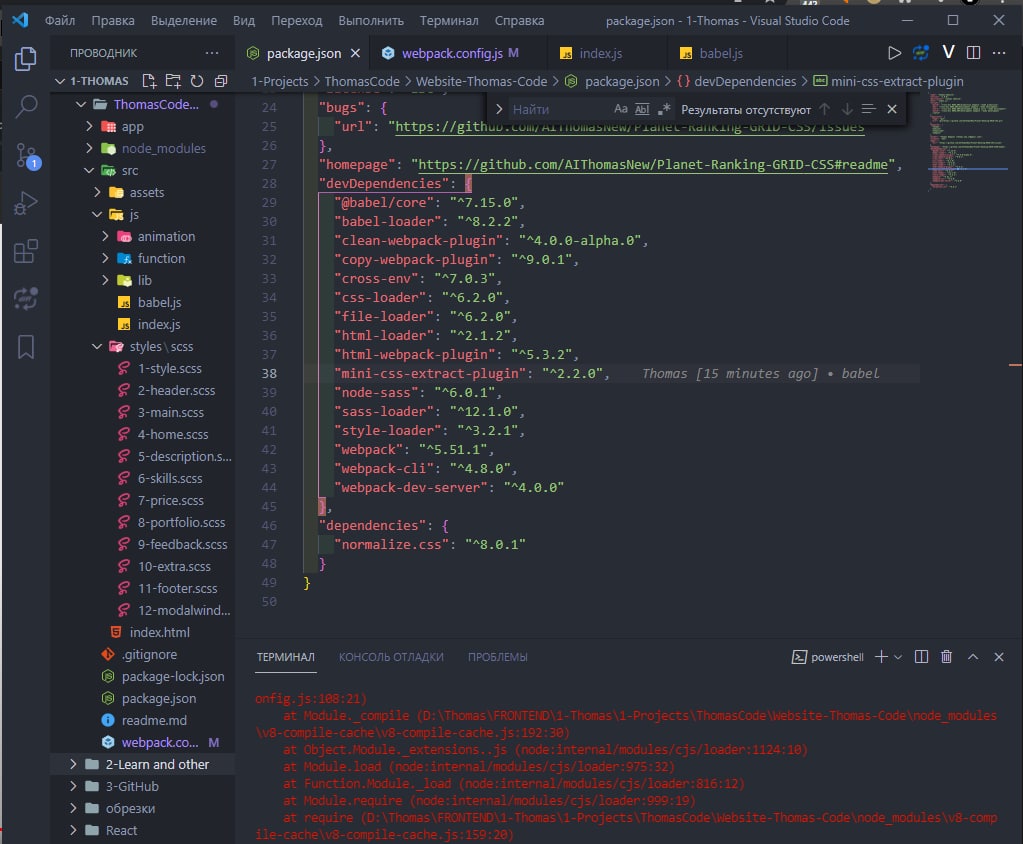Viewport: 1023px width, 844px height.
Task: Open the Bookmarks view in activity bar
Action: click(25, 347)
